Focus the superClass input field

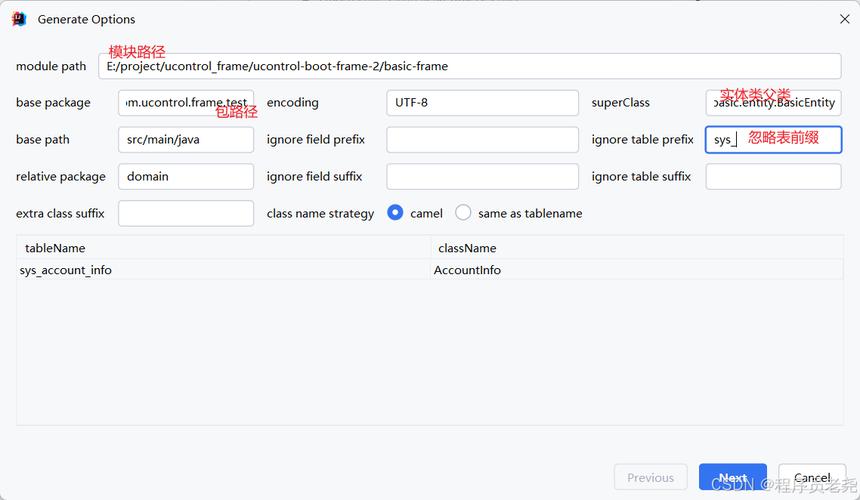pyautogui.click(x=773, y=103)
